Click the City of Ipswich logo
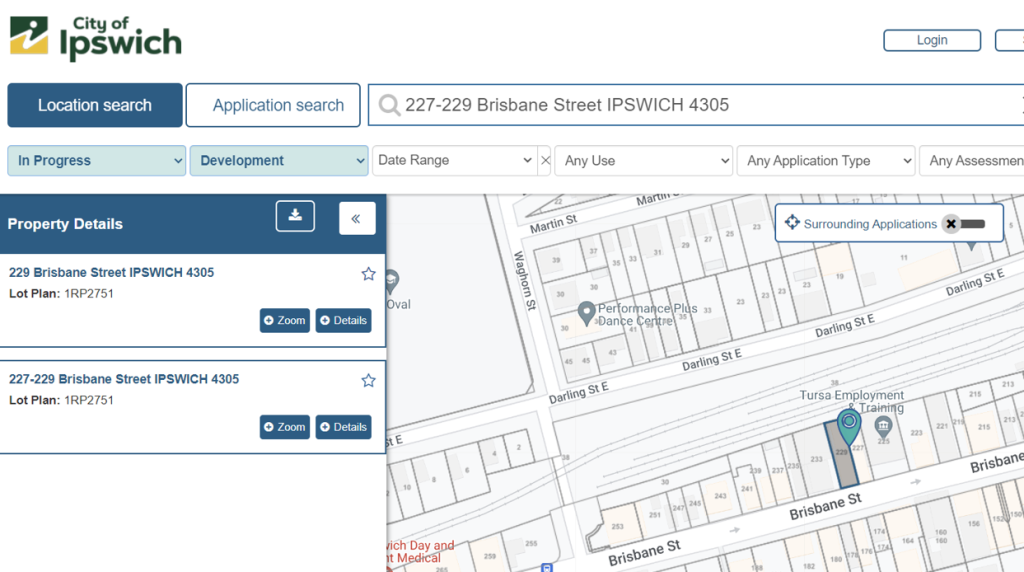This screenshot has width=1024, height=572. 95,39
